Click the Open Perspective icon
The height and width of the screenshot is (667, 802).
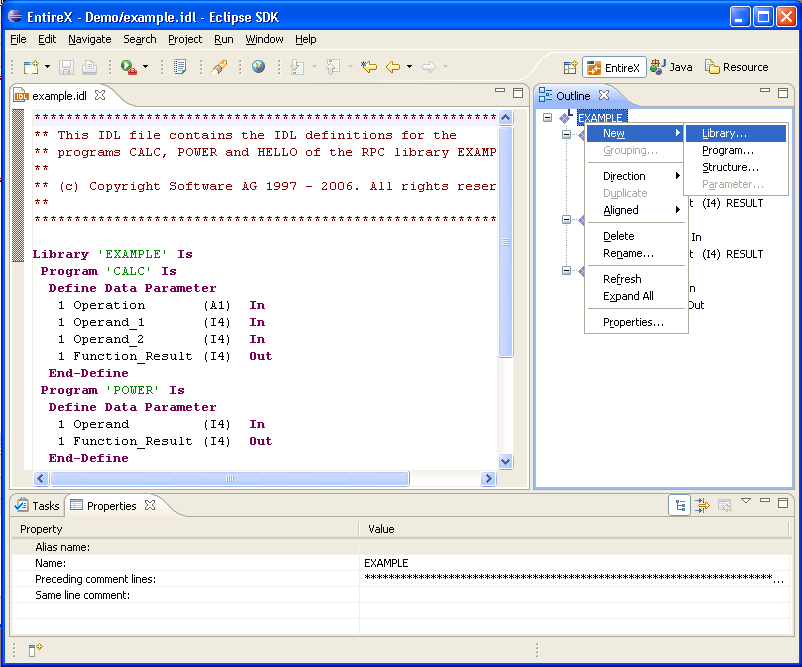(570, 67)
